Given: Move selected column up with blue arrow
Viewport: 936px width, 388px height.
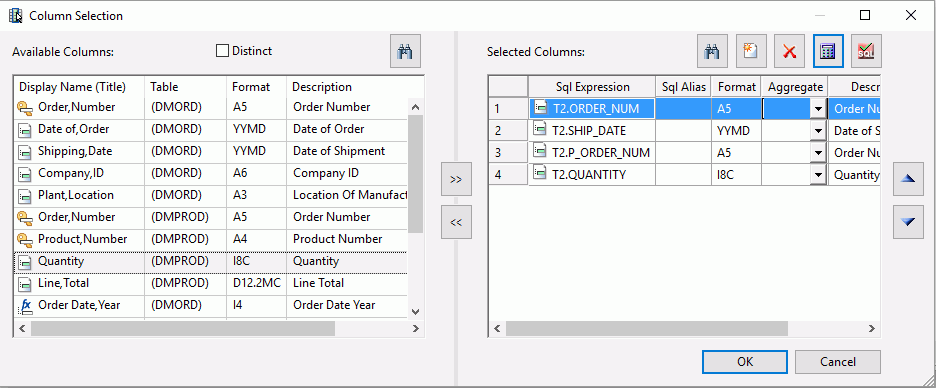Looking at the screenshot, I should point(908,178).
